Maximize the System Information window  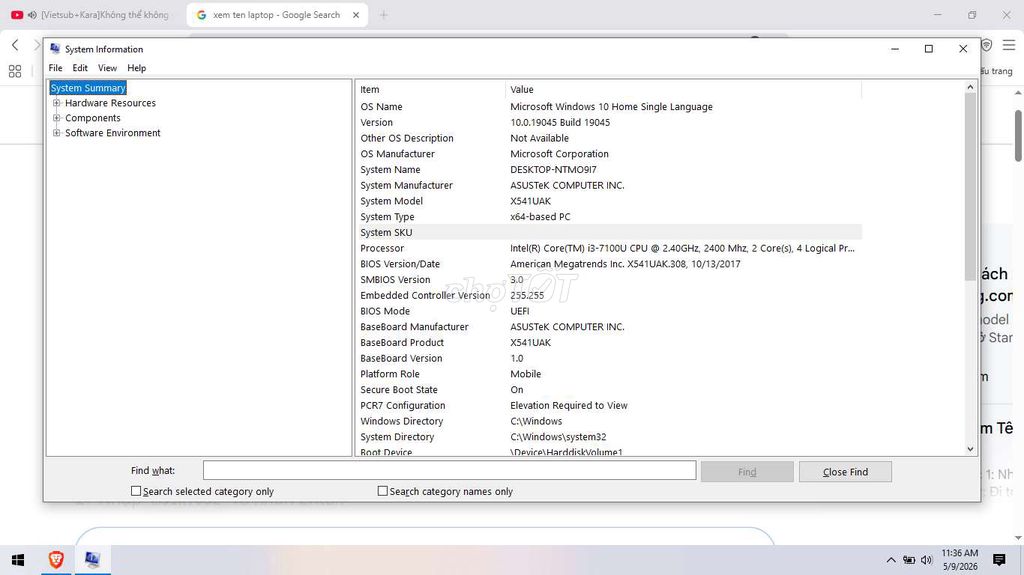pyautogui.click(x=929, y=49)
